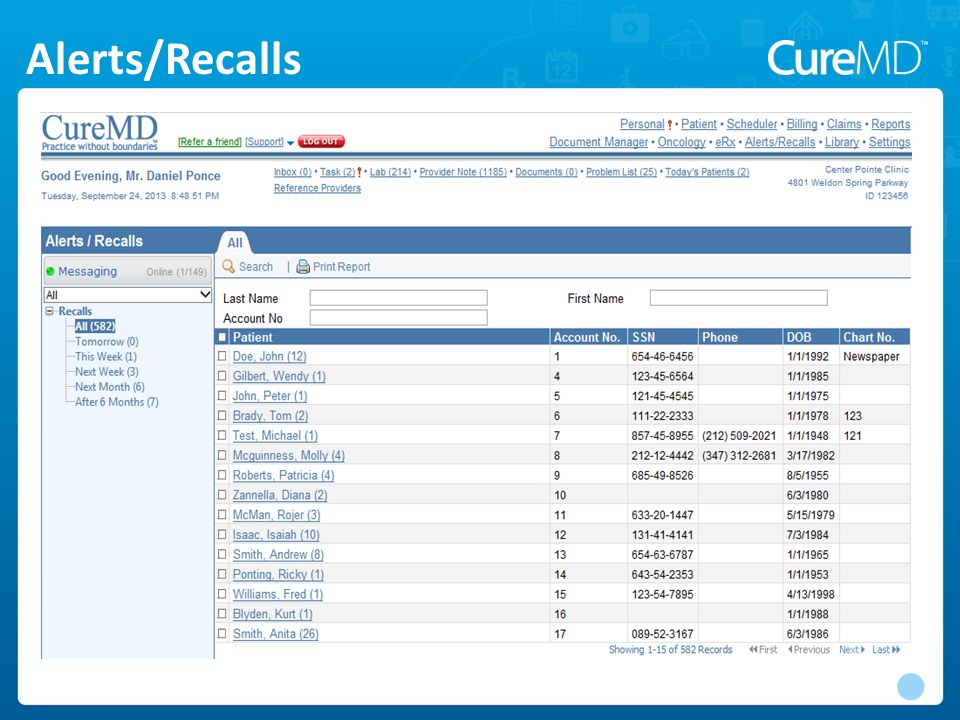Click the CureMD Practice without boundaries logo
960x720 pixels.
pos(100,132)
